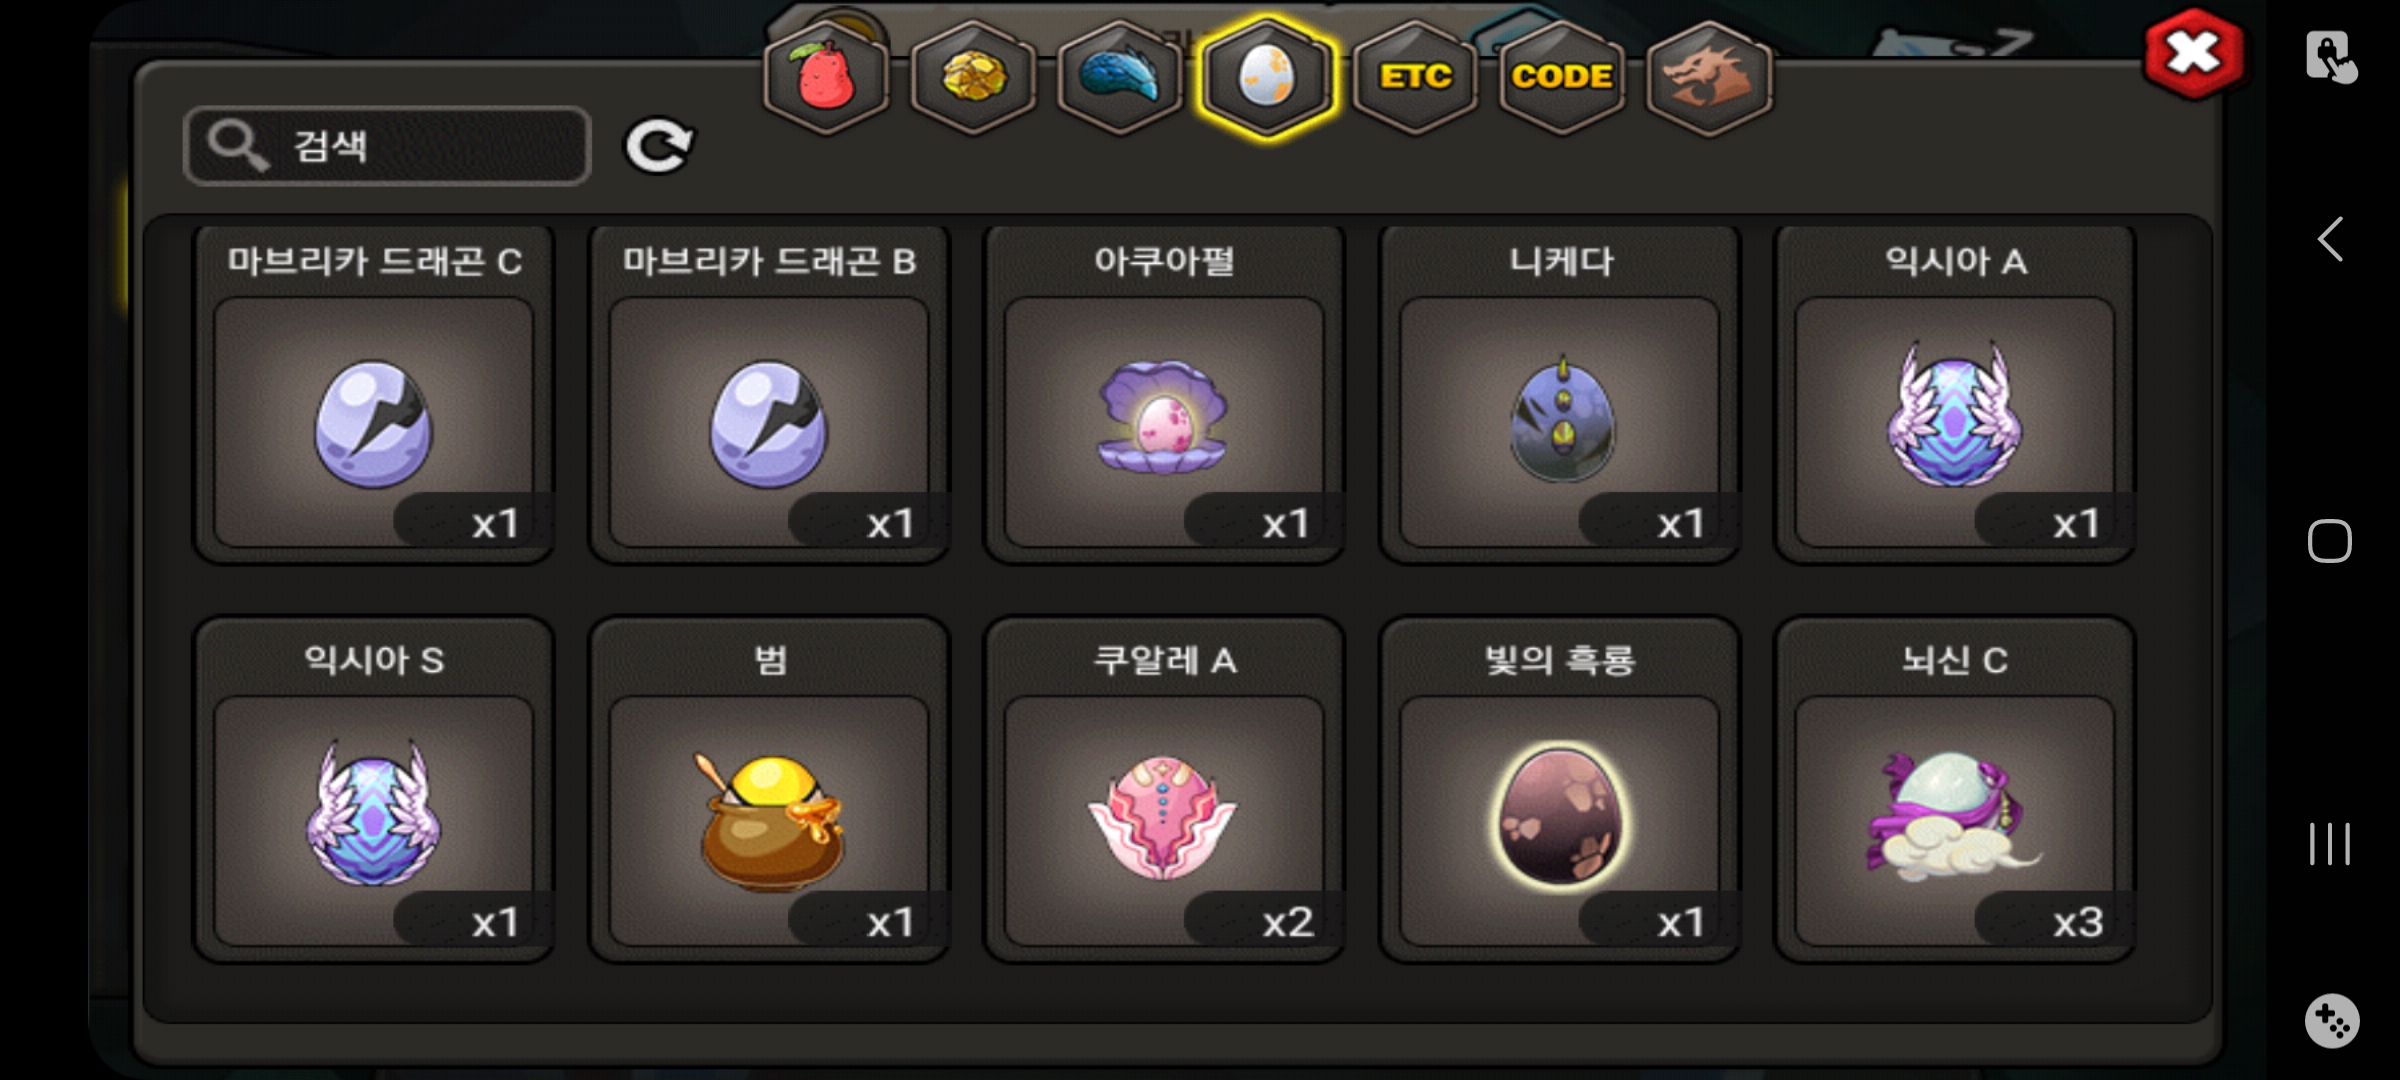
Task: Tap the Android back arrow
Action: (2330, 239)
